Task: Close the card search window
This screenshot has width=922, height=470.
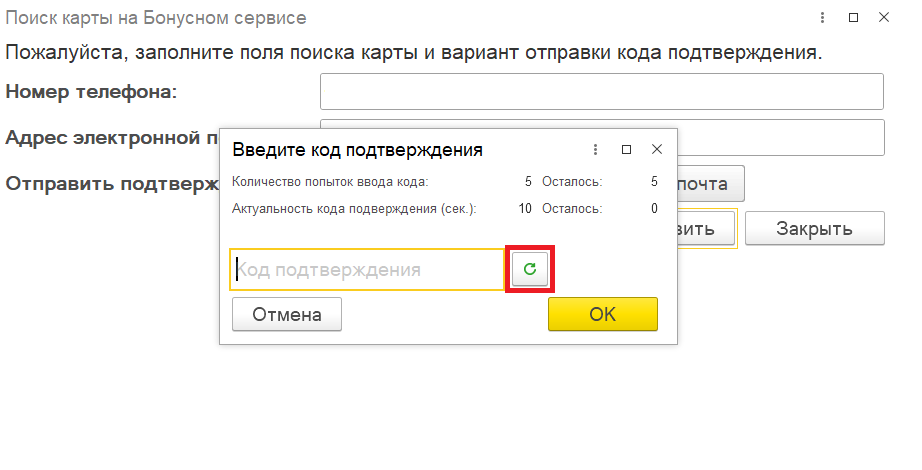Action: 884,18
